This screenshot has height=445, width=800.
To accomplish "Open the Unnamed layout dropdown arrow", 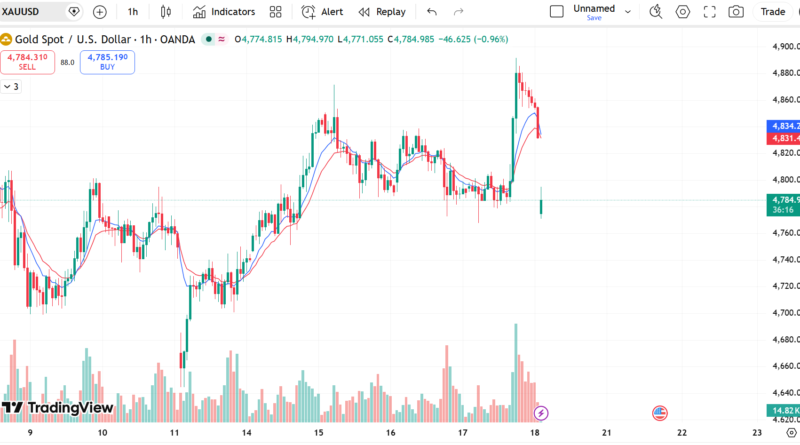I will (626, 12).
